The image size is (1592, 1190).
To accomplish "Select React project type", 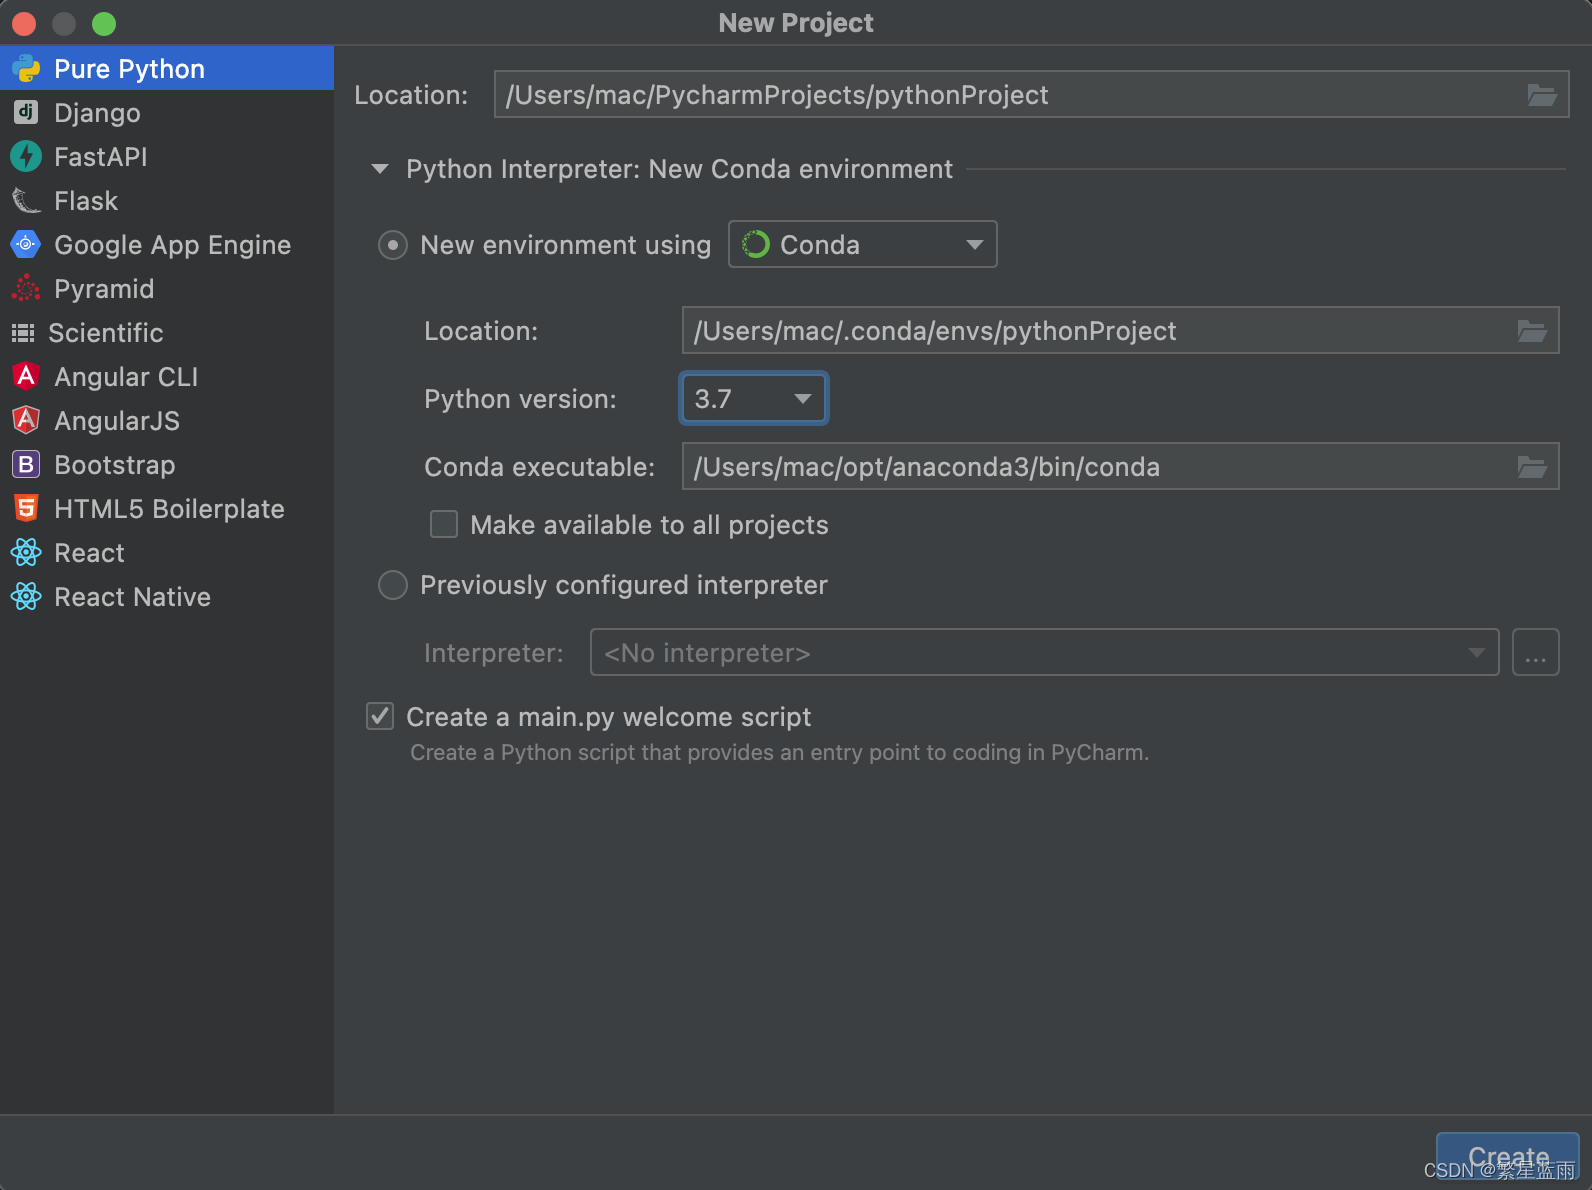I will (167, 552).
